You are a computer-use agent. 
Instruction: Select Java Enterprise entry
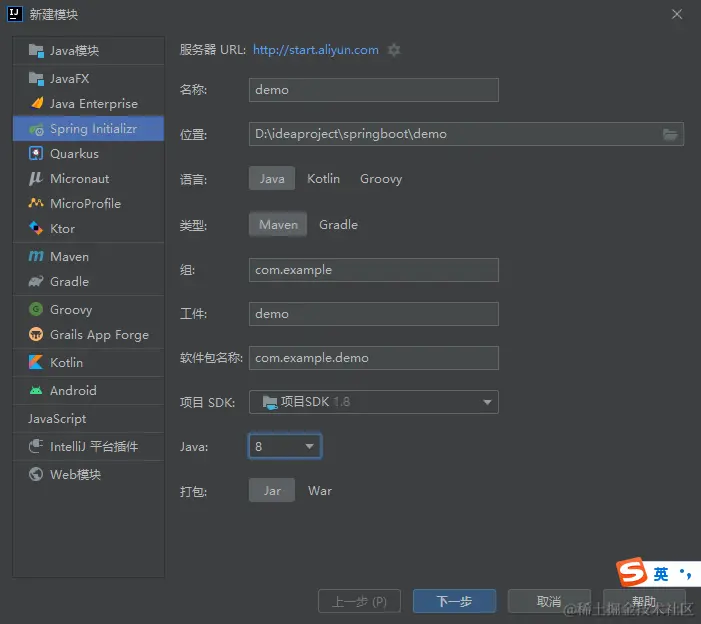(89, 103)
